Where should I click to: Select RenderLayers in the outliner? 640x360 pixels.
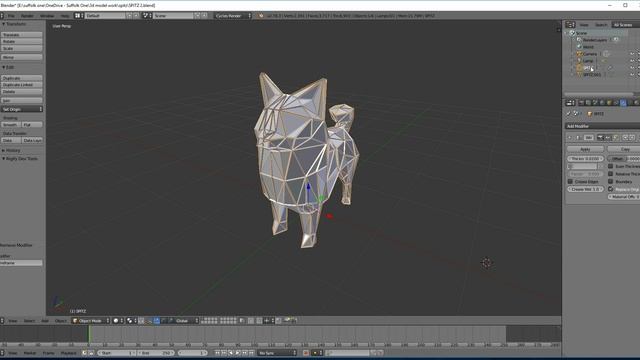594,40
